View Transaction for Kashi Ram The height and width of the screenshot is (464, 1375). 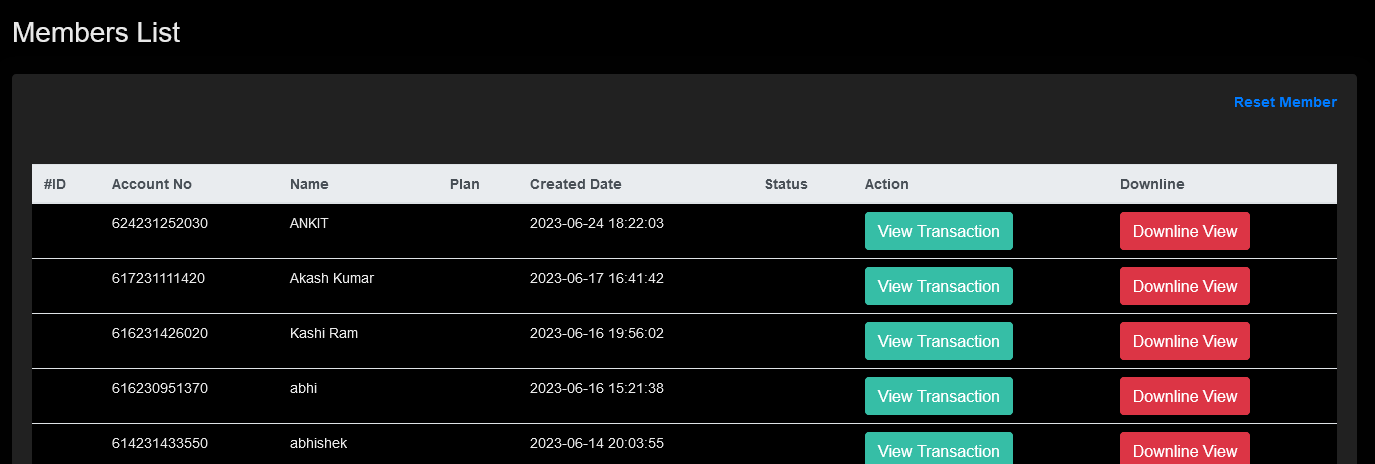tap(939, 341)
